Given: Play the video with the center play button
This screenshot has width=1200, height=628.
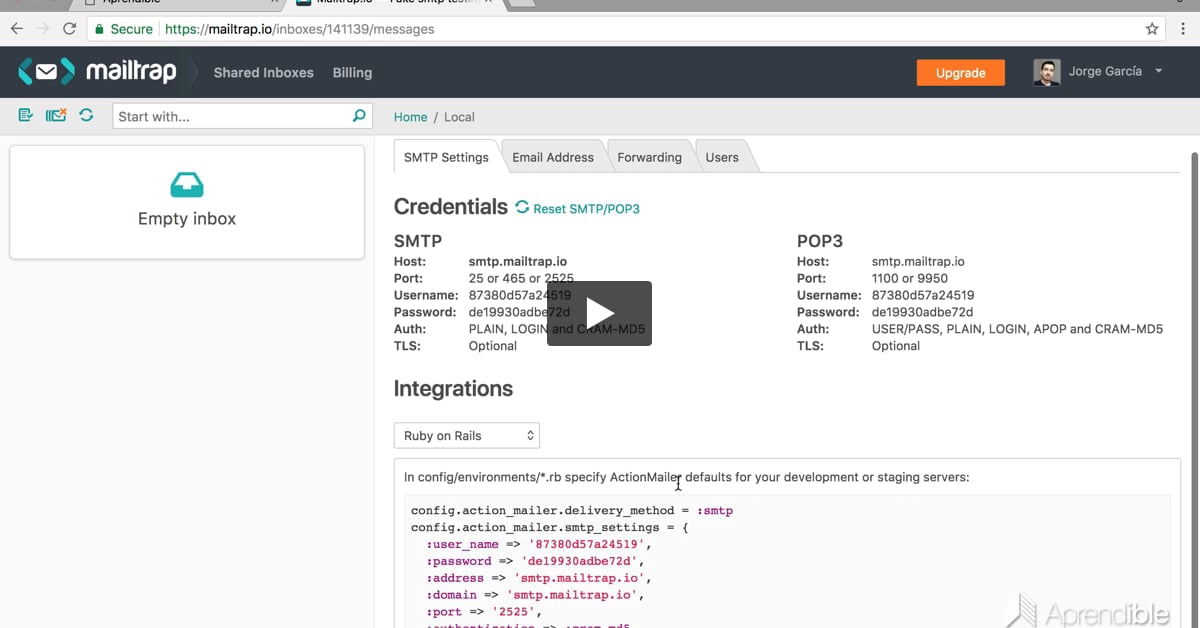Looking at the screenshot, I should pyautogui.click(x=599, y=314).
